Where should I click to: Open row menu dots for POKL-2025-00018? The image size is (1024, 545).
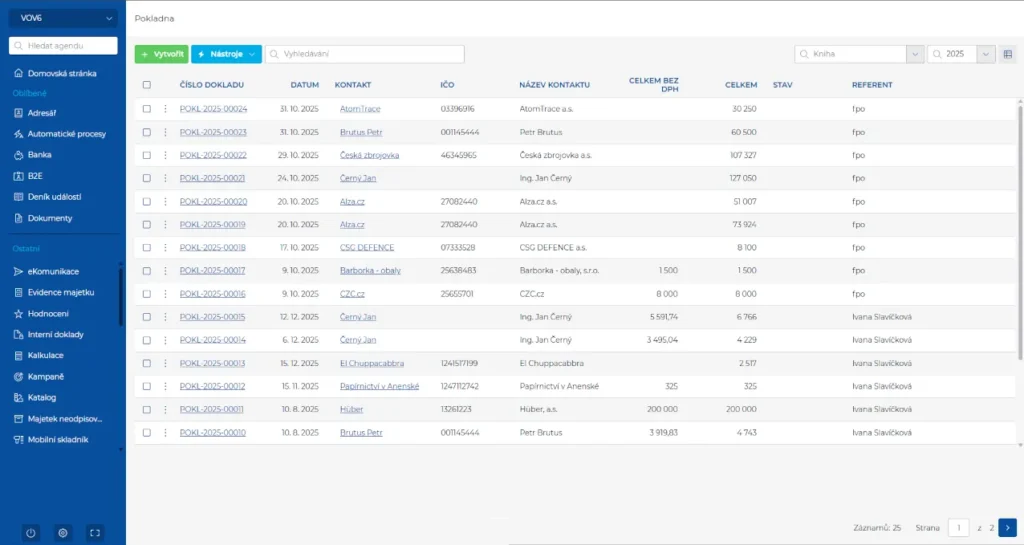pos(165,247)
